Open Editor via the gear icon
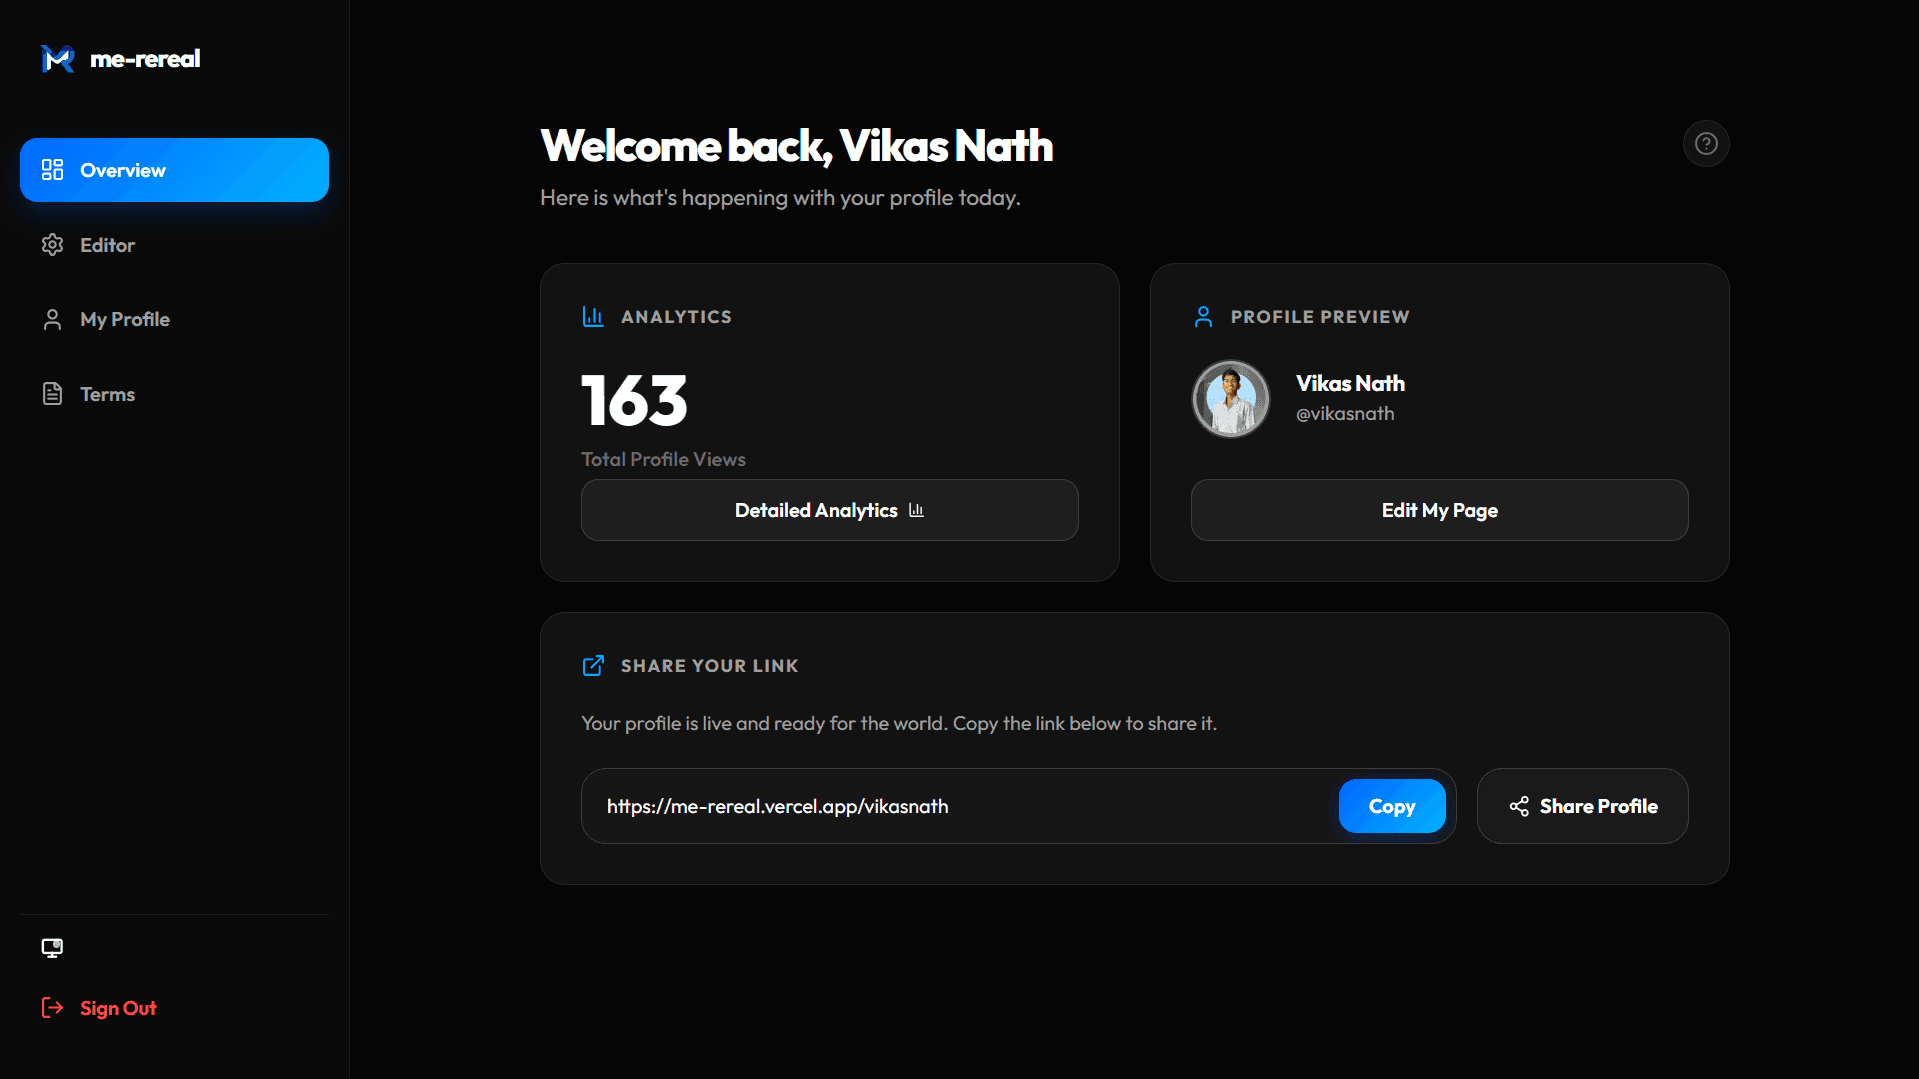This screenshot has width=1919, height=1079. click(x=52, y=244)
